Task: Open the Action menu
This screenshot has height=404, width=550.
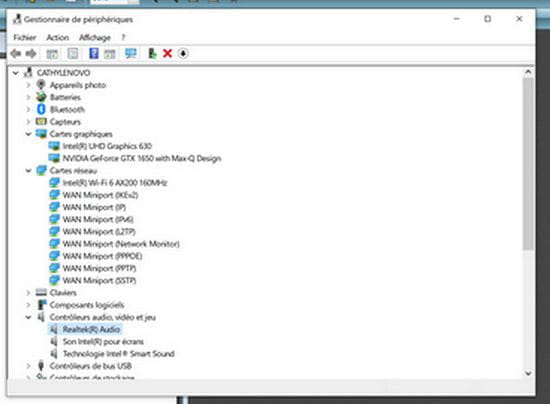Action: [x=58, y=37]
